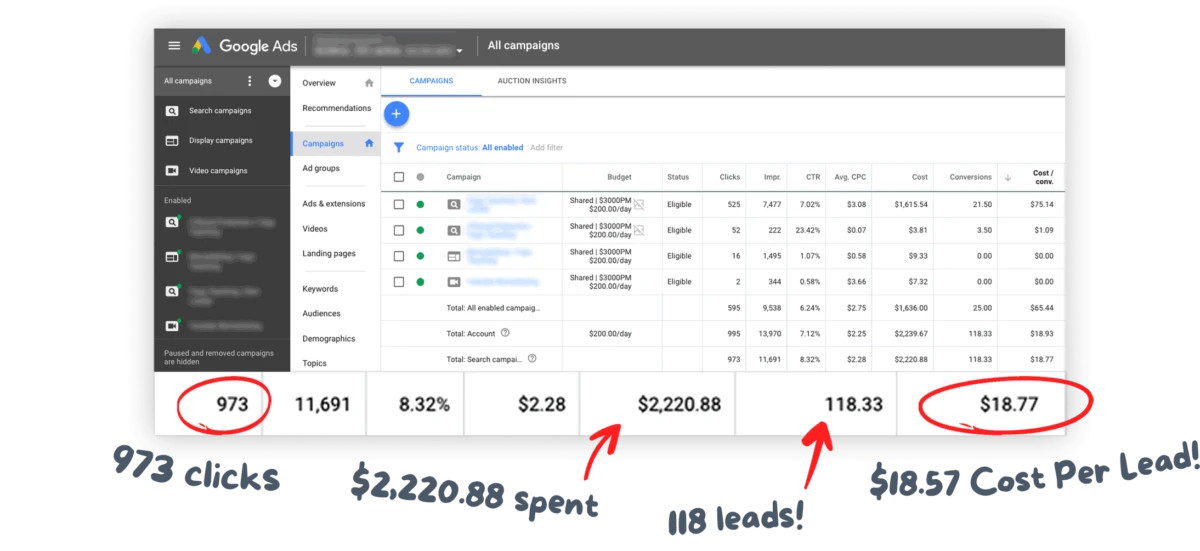Open Audiences in the page menu
1200x551 pixels.
[x=322, y=314]
